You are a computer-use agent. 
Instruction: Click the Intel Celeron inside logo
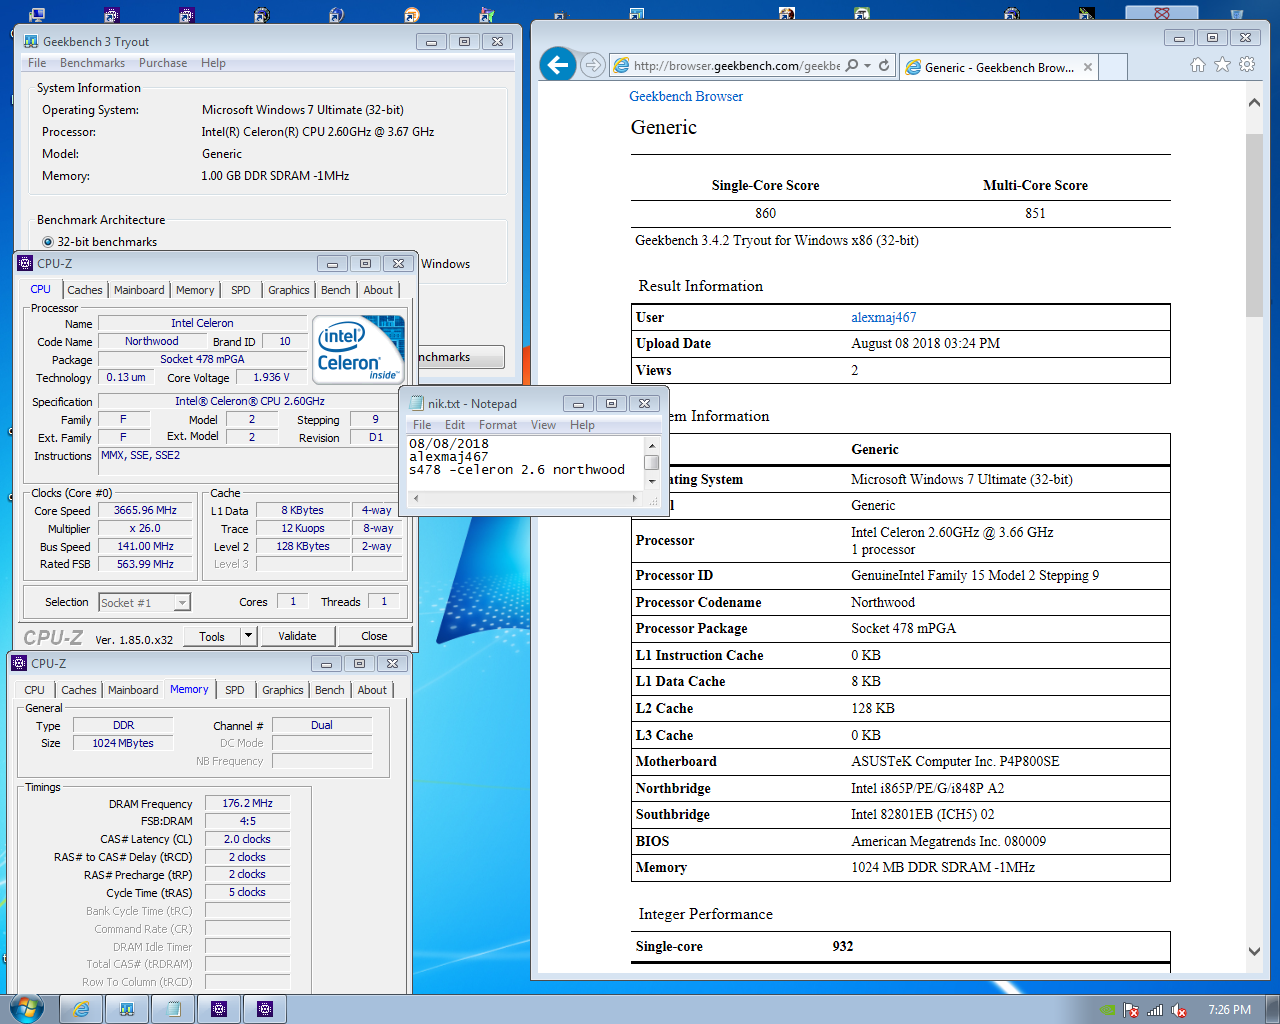pyautogui.click(x=358, y=348)
